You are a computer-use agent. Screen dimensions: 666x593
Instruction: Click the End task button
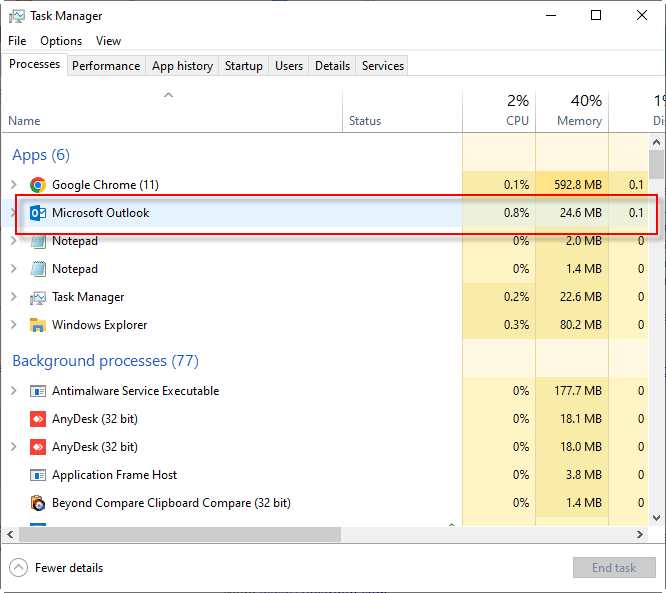614,568
